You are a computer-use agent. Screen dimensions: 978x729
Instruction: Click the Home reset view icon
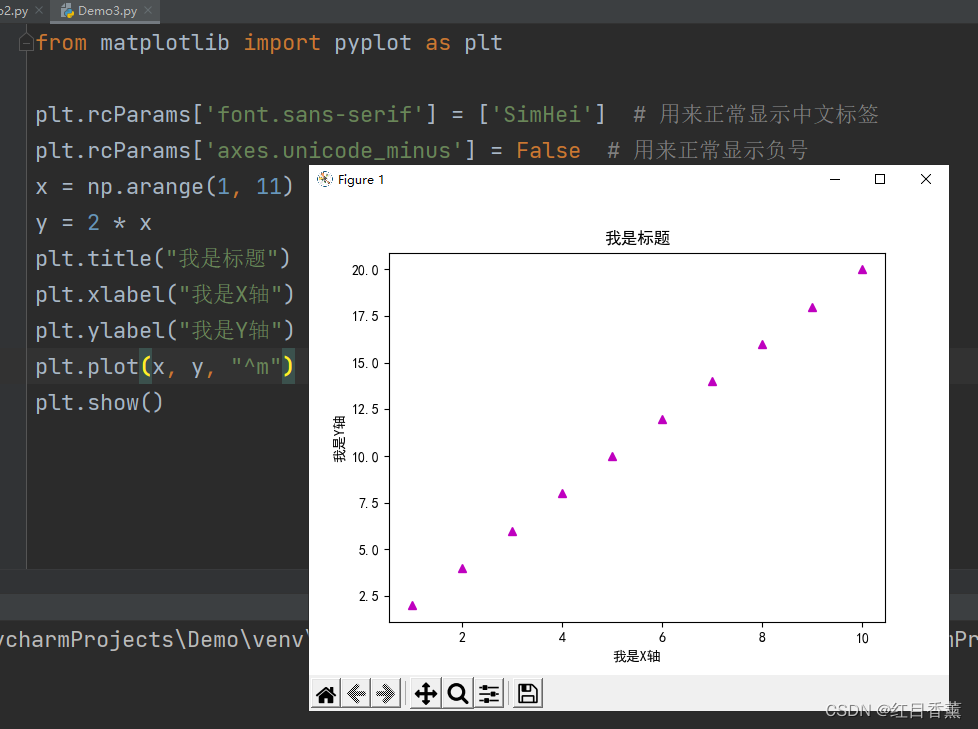click(x=326, y=693)
